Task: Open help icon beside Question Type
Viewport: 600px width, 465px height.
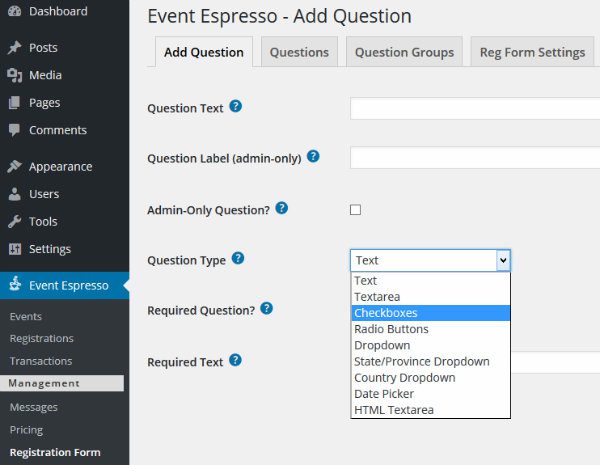Action: tap(238, 258)
